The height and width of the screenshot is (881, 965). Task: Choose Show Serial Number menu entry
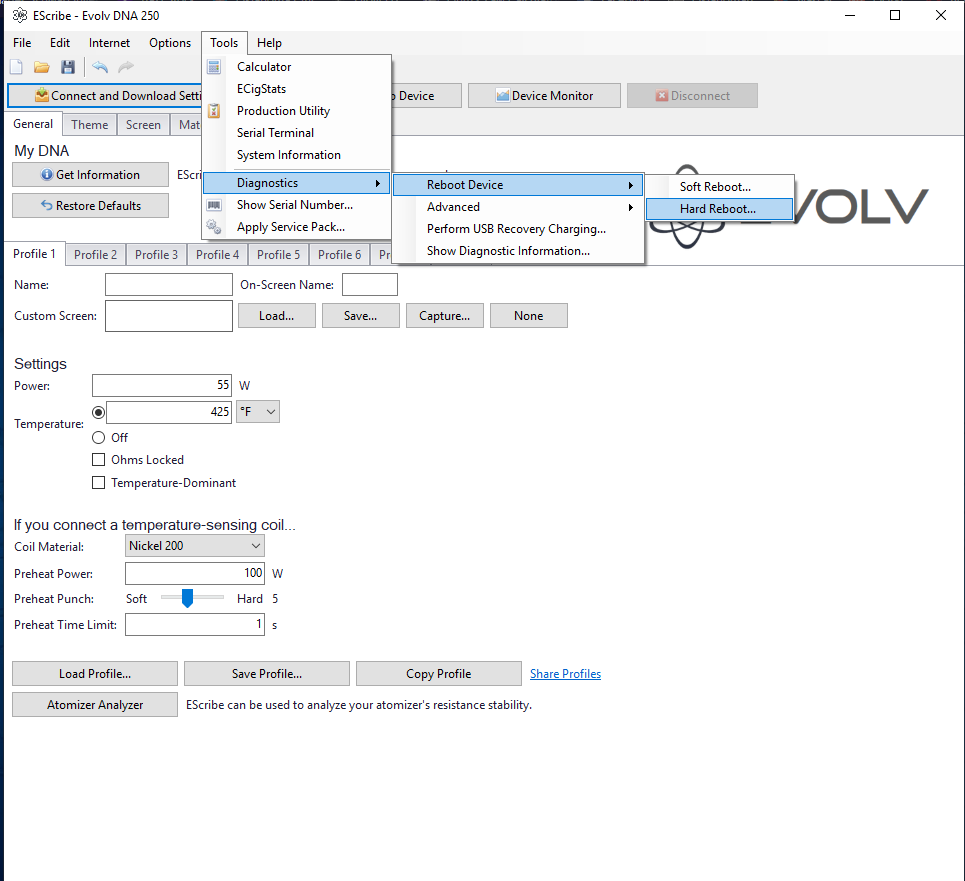click(294, 205)
